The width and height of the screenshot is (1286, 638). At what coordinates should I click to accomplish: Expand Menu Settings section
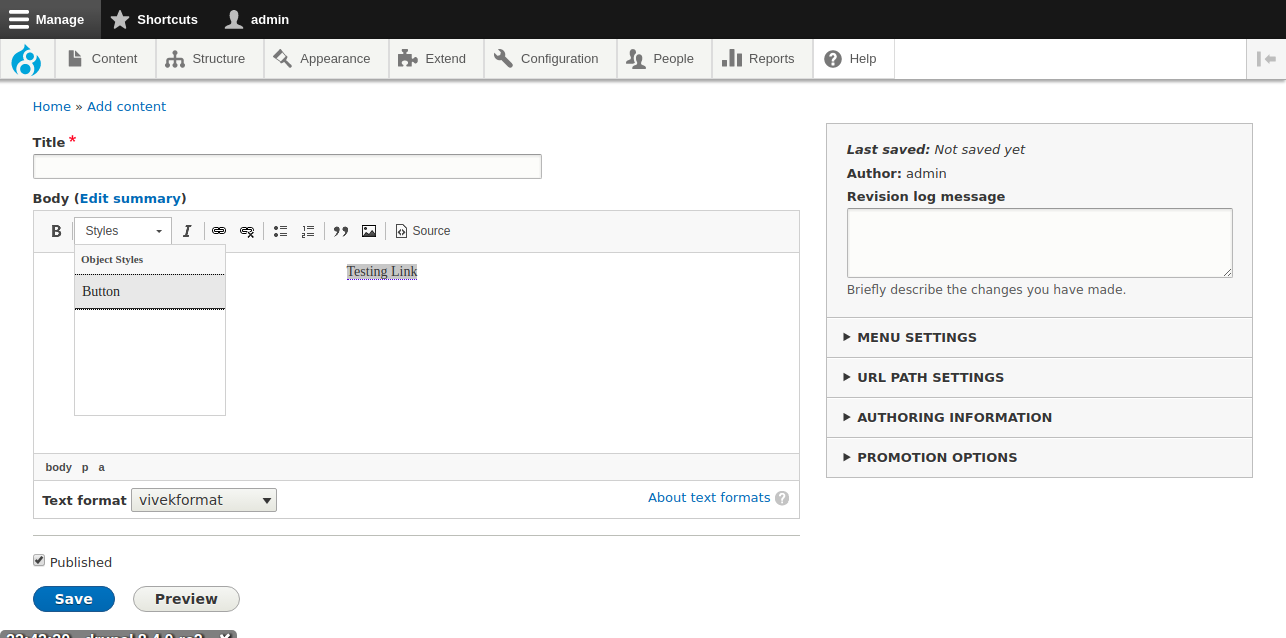tap(916, 338)
